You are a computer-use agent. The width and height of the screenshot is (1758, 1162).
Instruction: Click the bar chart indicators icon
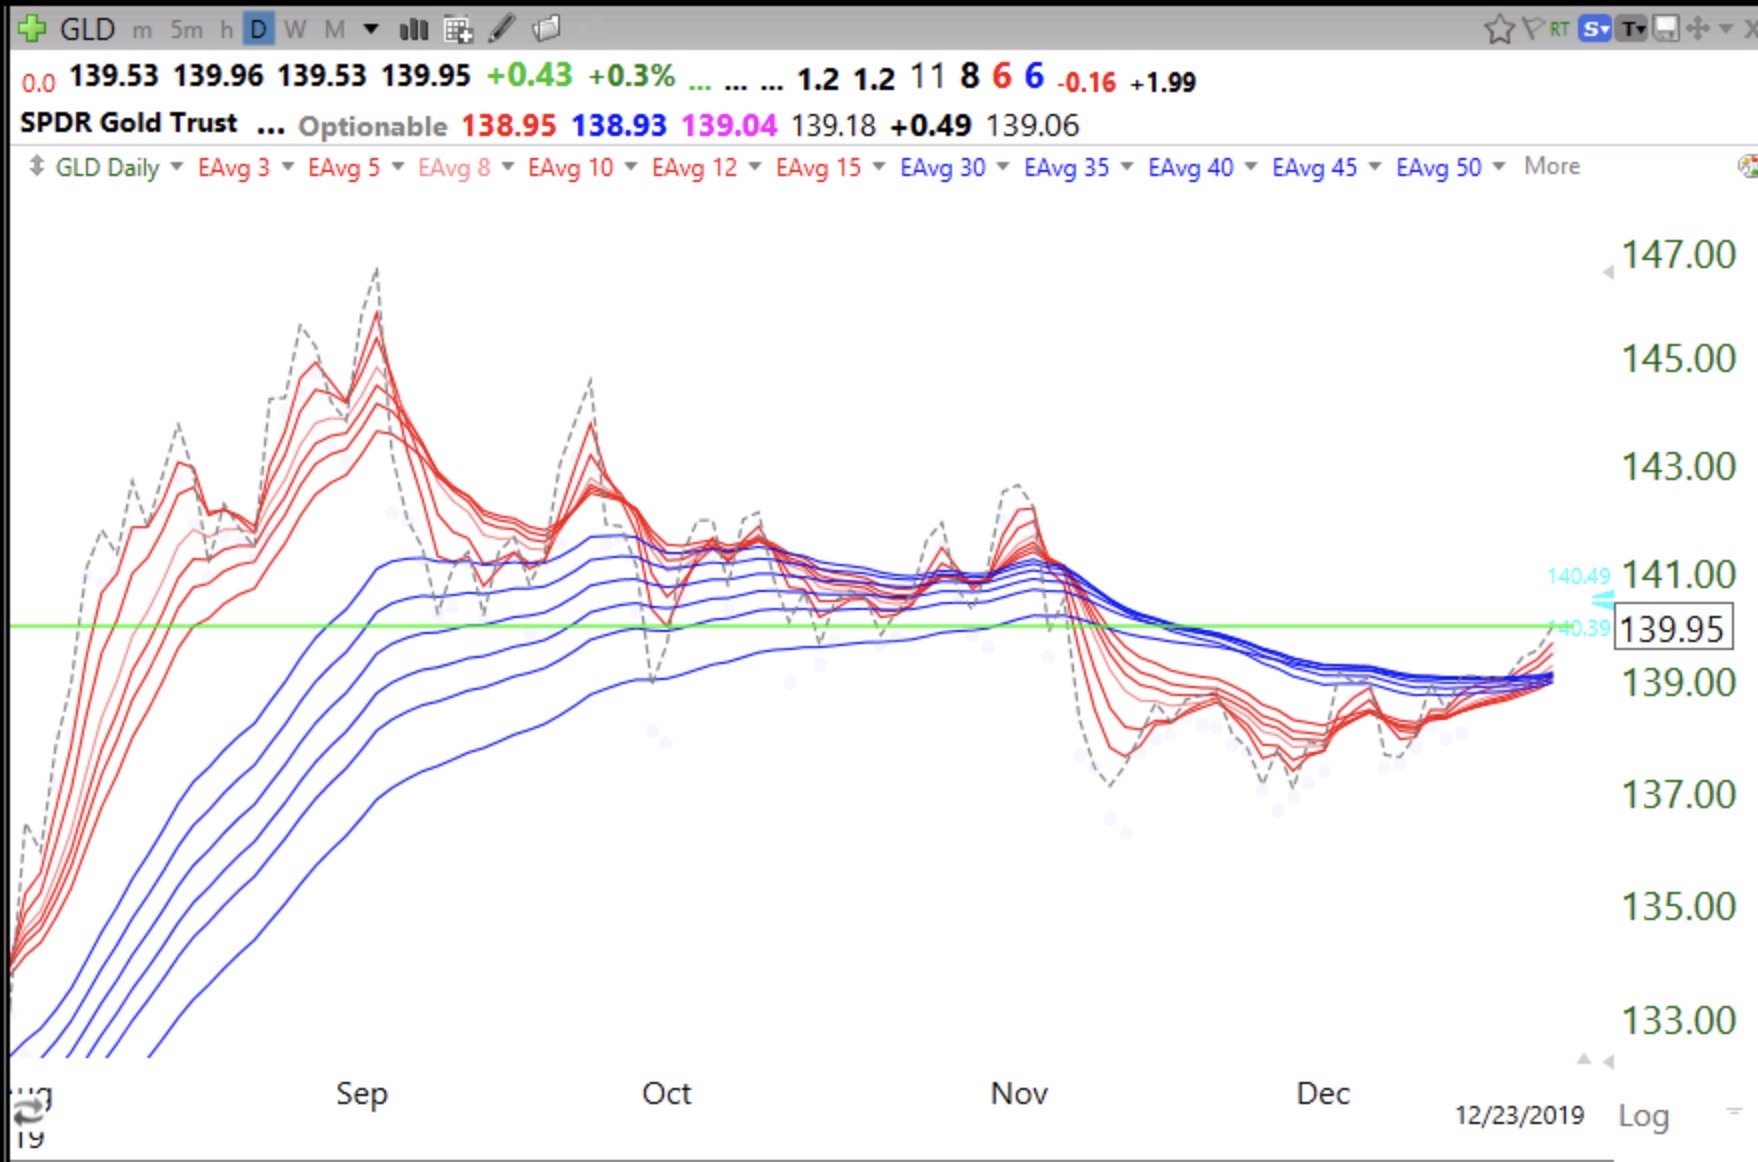pos(413,30)
